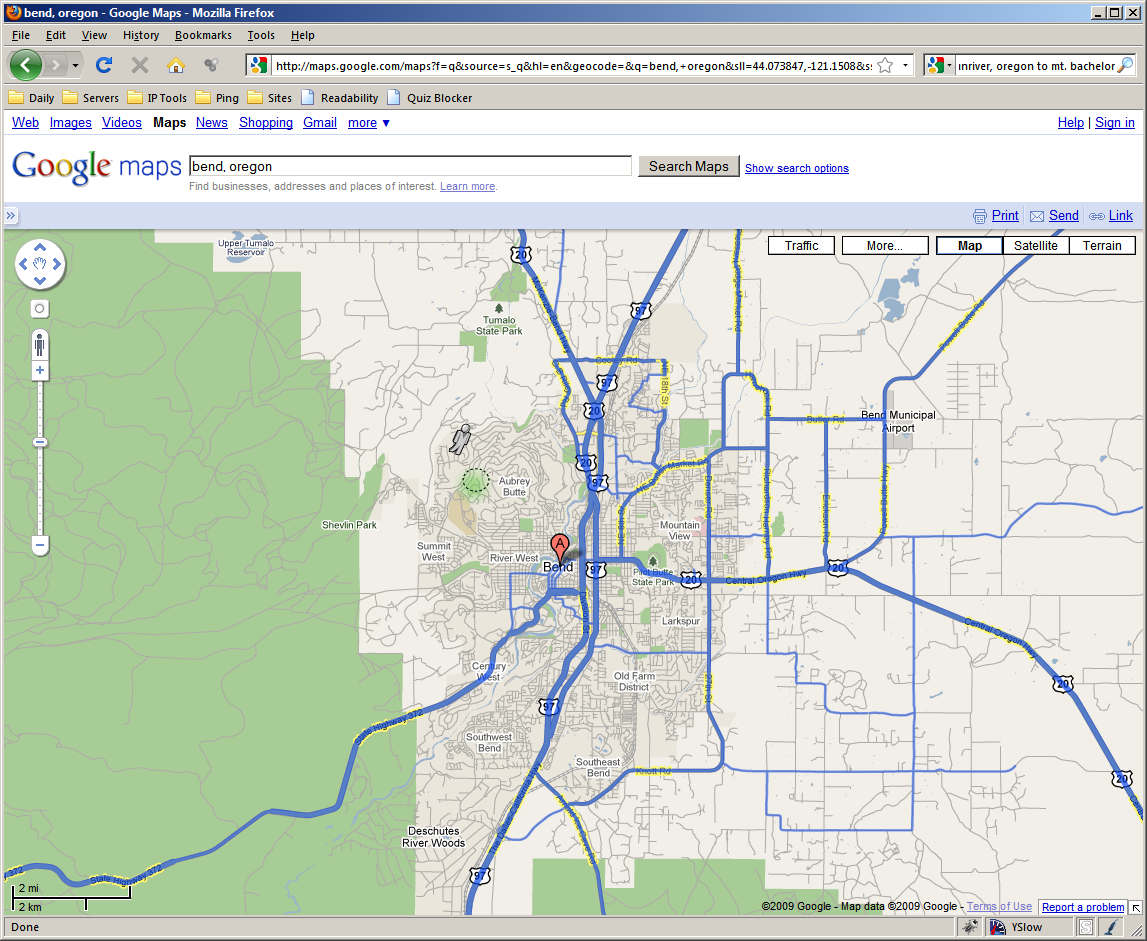
Task: Click the Firefox home icon
Action: point(175,65)
